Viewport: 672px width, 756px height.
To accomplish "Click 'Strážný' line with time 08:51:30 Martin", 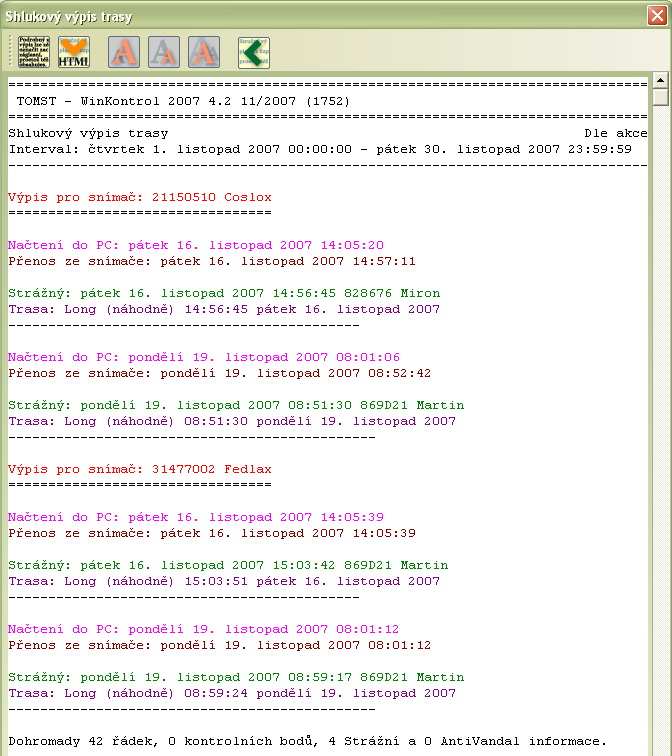I will [x=236, y=405].
